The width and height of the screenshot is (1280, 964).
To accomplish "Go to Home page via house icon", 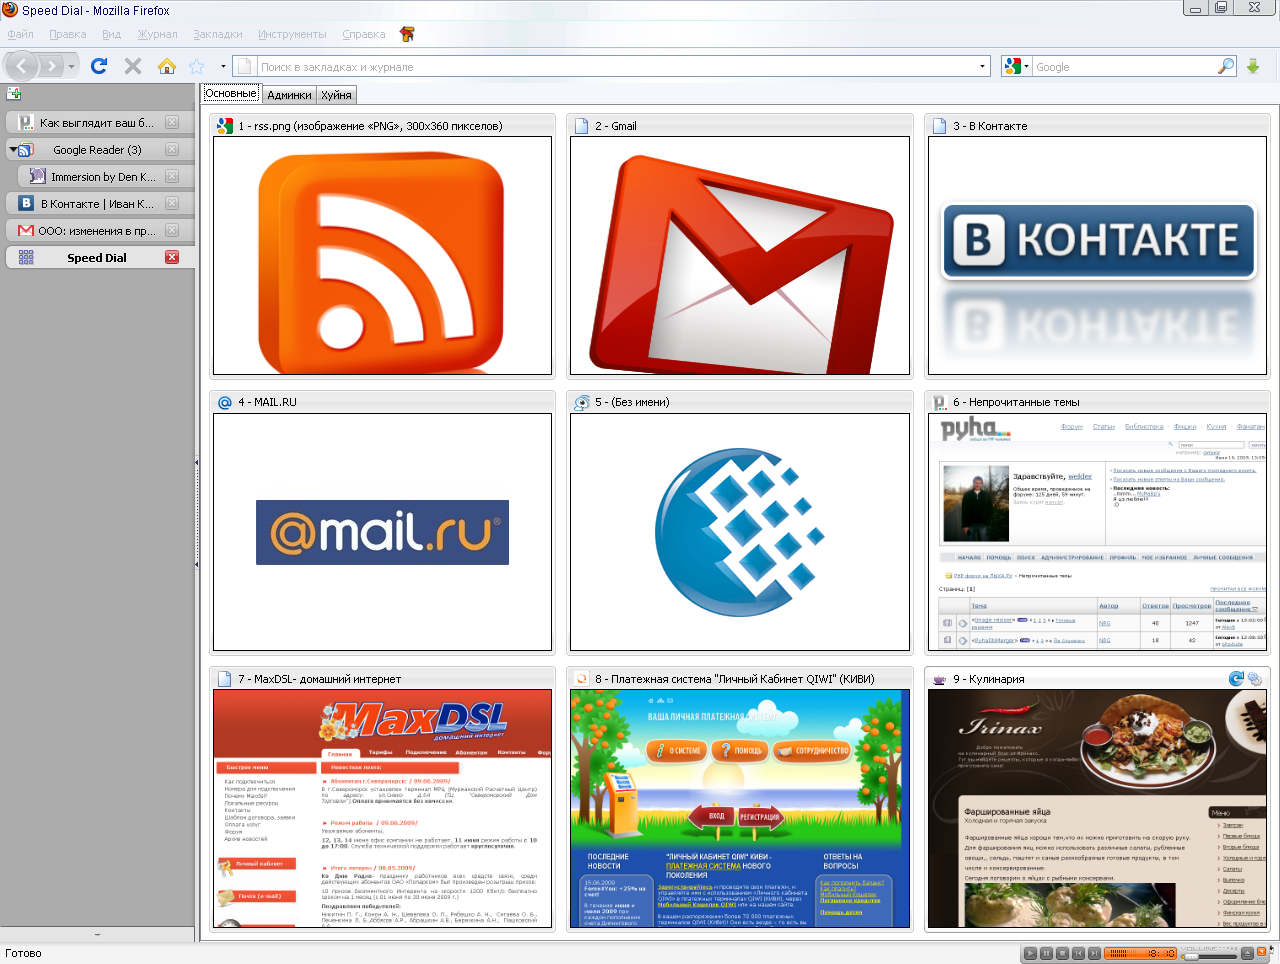I will click(x=167, y=66).
